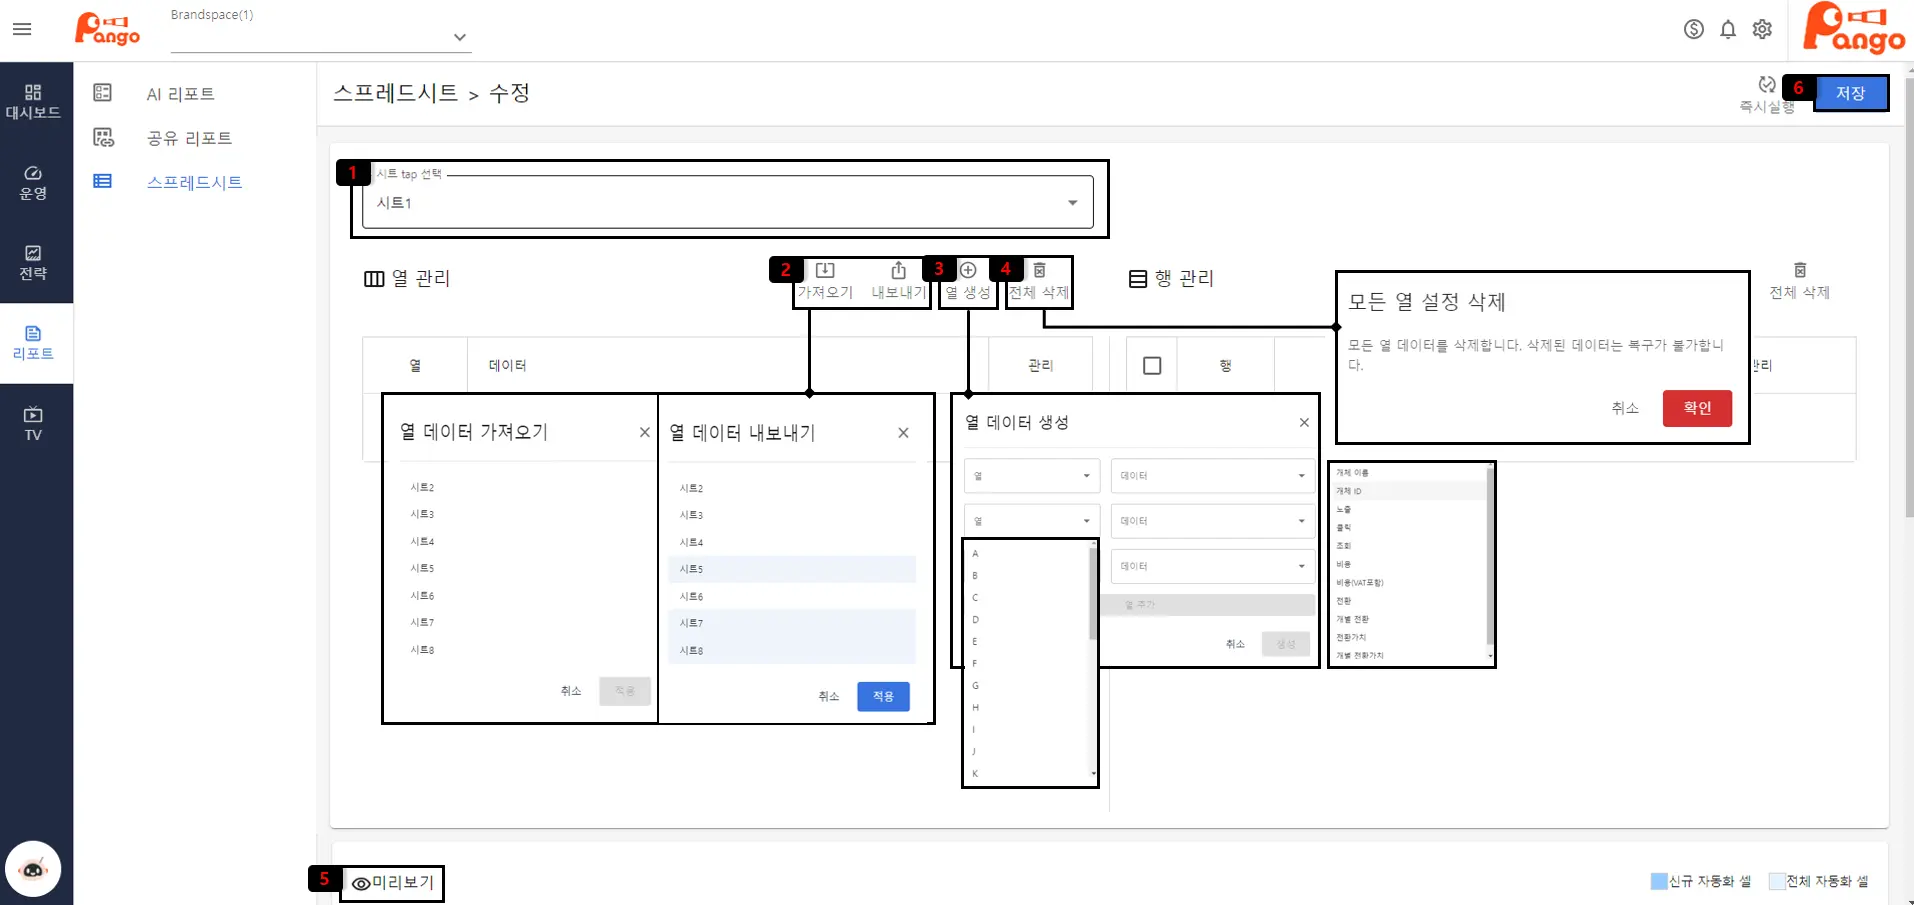Select 시트5 in the export list
This screenshot has height=905, width=1914.
791,569
